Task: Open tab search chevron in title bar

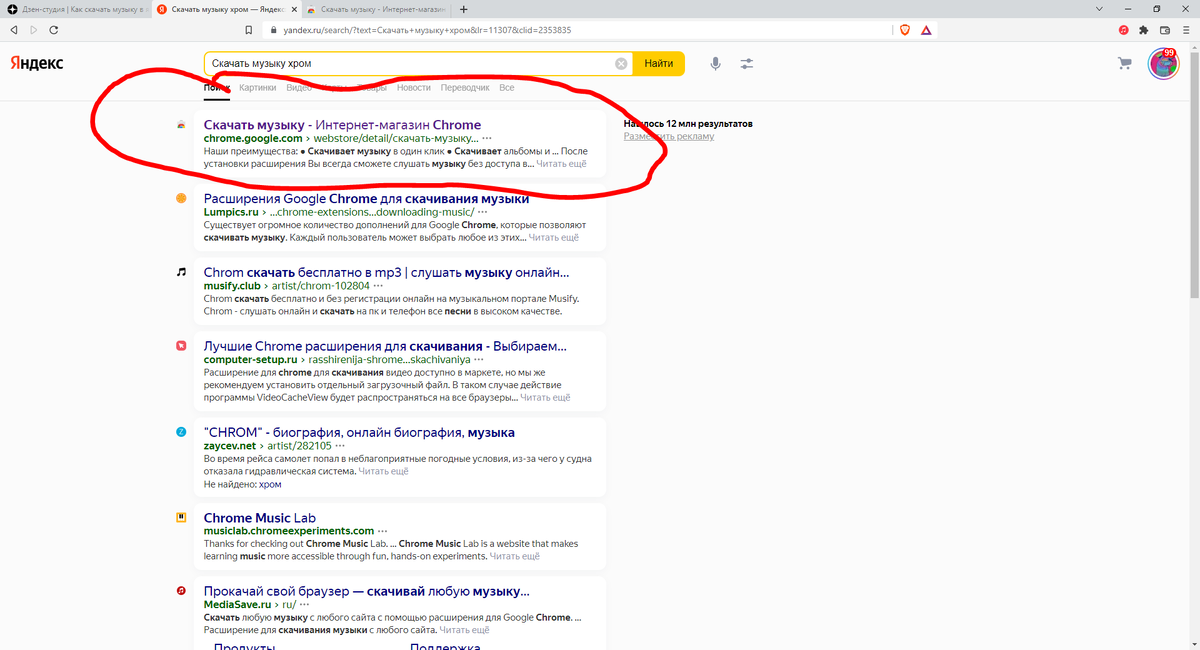Action: pos(1101,8)
